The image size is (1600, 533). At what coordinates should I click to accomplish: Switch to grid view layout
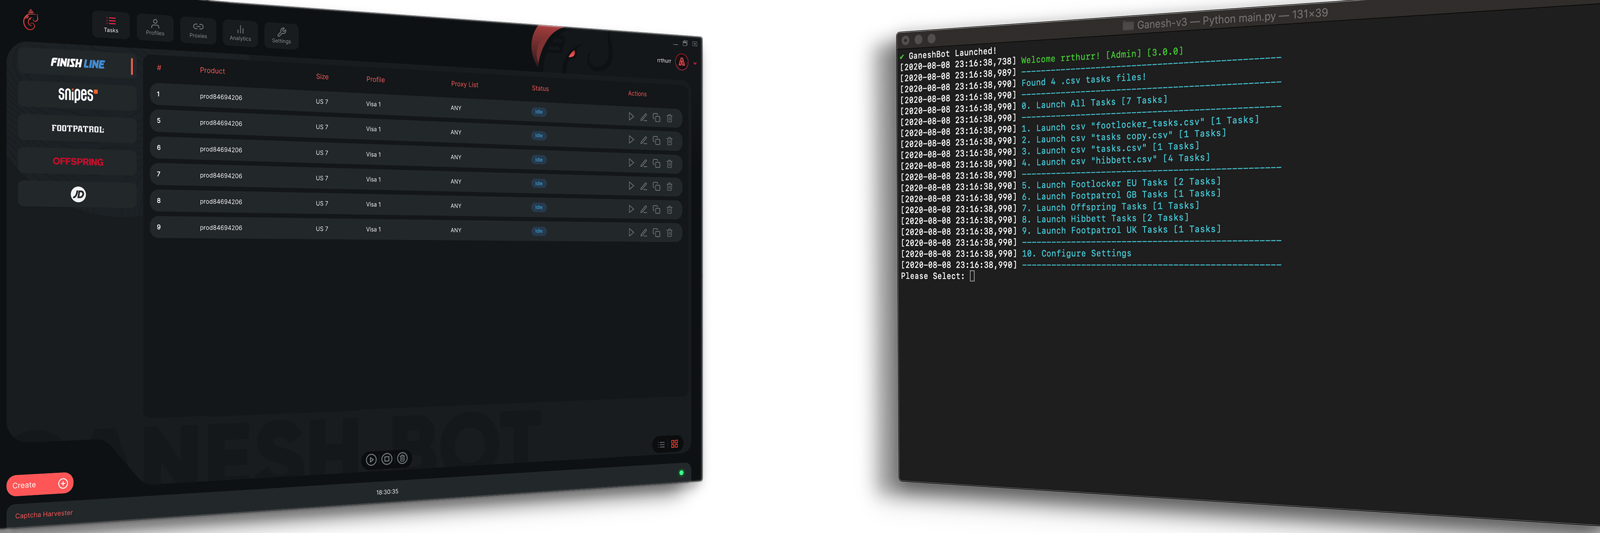click(x=675, y=444)
